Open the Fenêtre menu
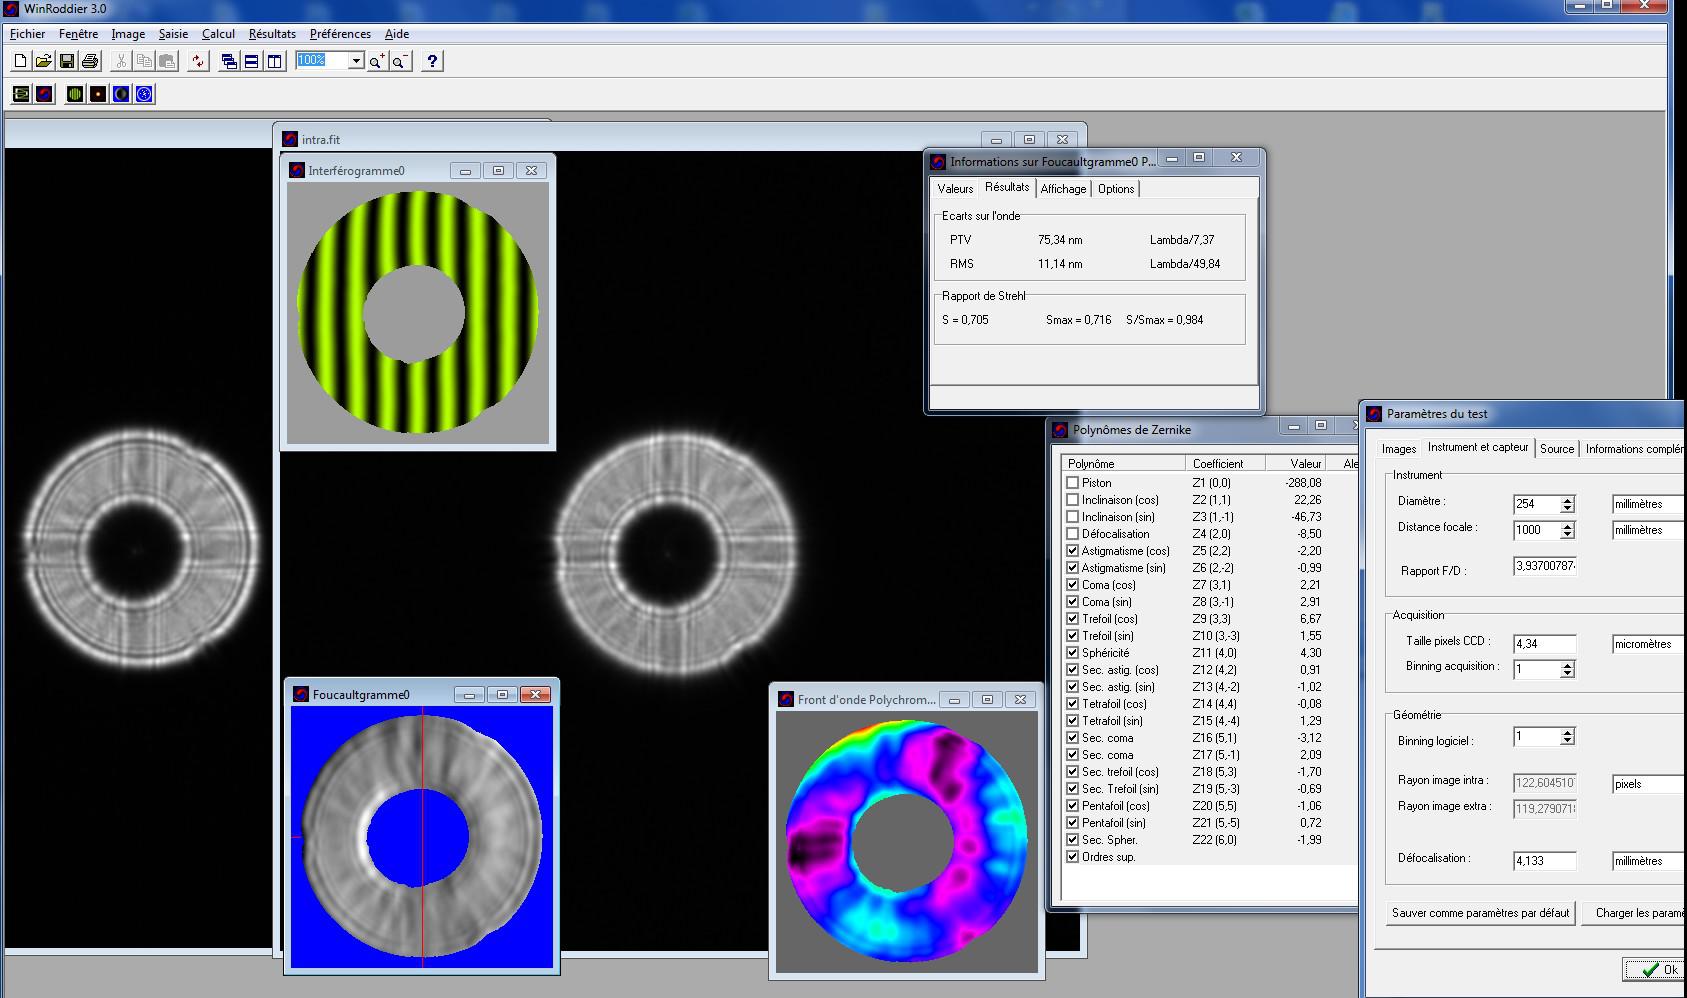 78,34
